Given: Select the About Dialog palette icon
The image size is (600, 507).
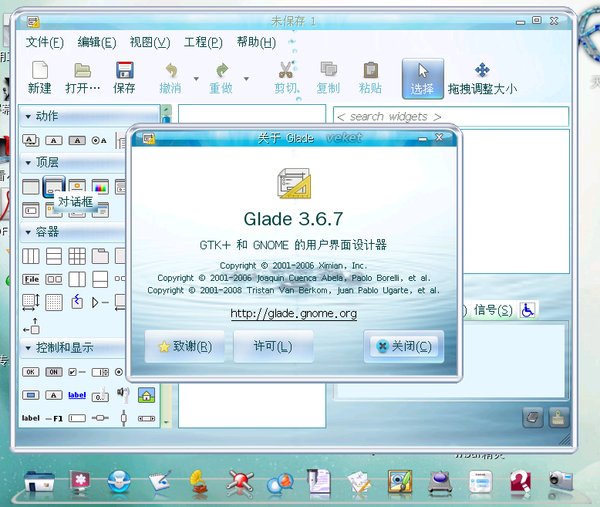Looking at the screenshot, I should (x=77, y=186).
